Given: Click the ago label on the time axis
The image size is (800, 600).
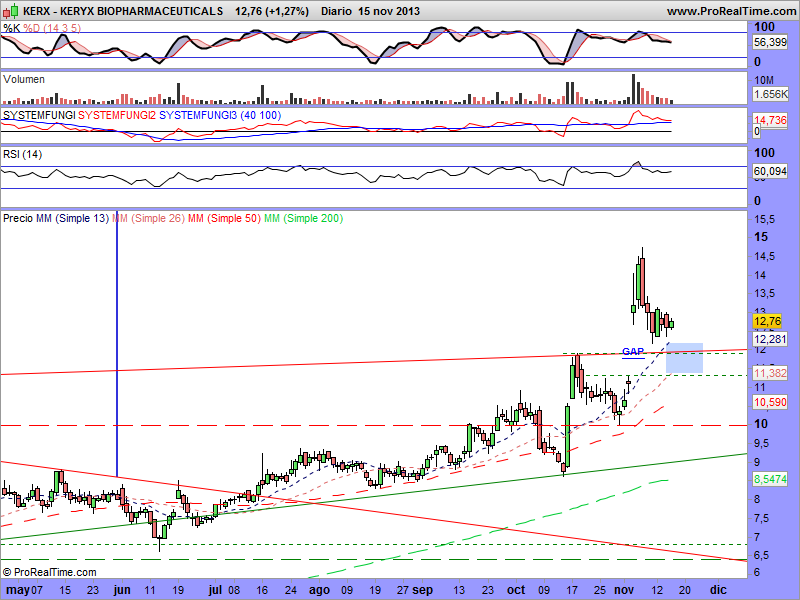Looking at the screenshot, I should tap(319, 590).
